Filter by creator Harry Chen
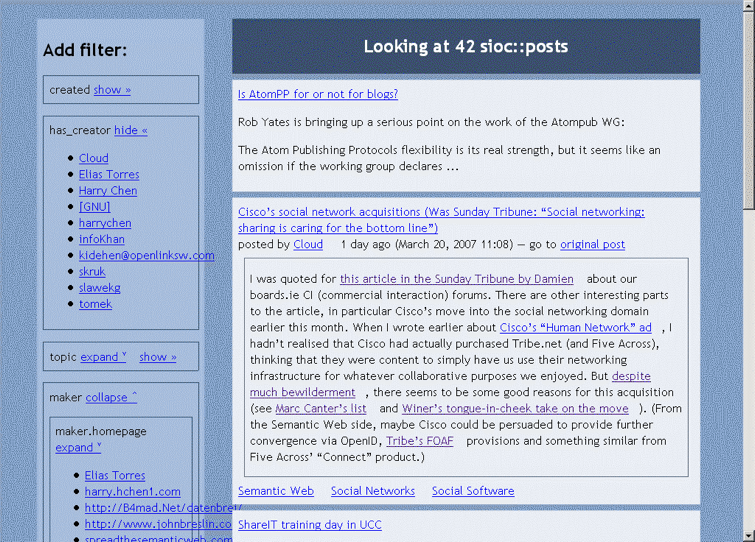755x542 pixels. 108,191
